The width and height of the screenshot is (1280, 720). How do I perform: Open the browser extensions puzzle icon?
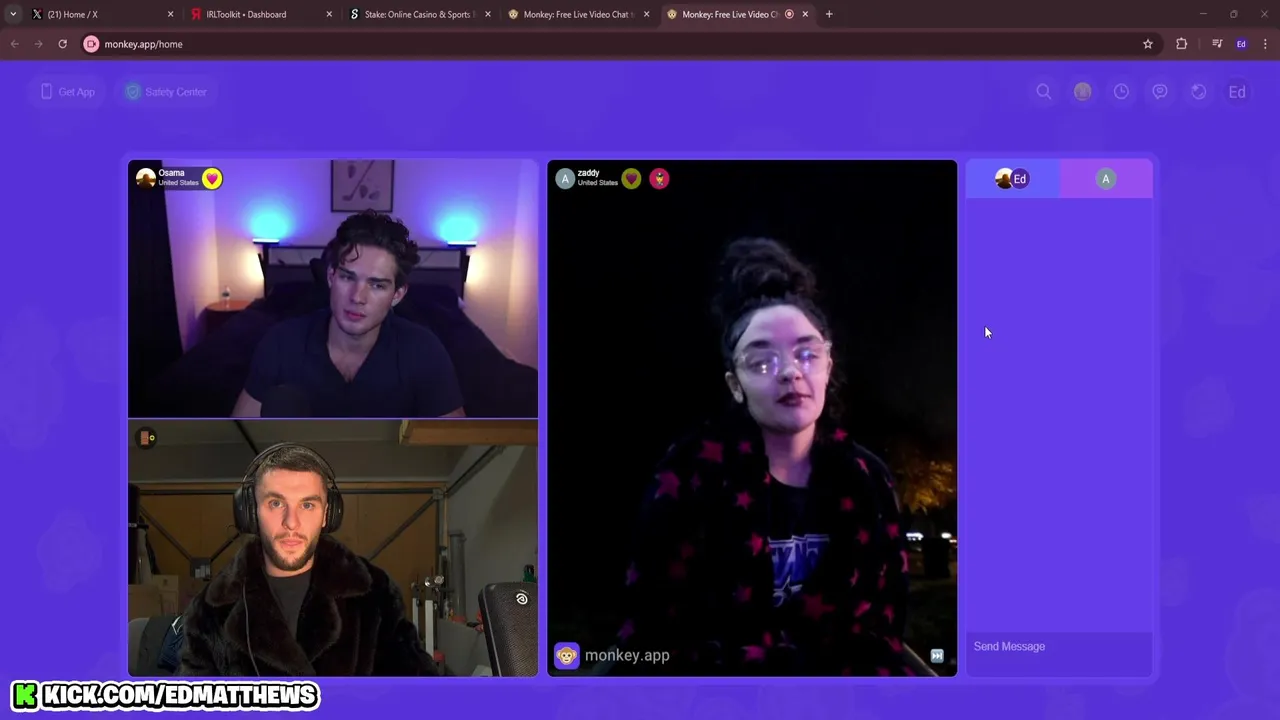[1182, 44]
